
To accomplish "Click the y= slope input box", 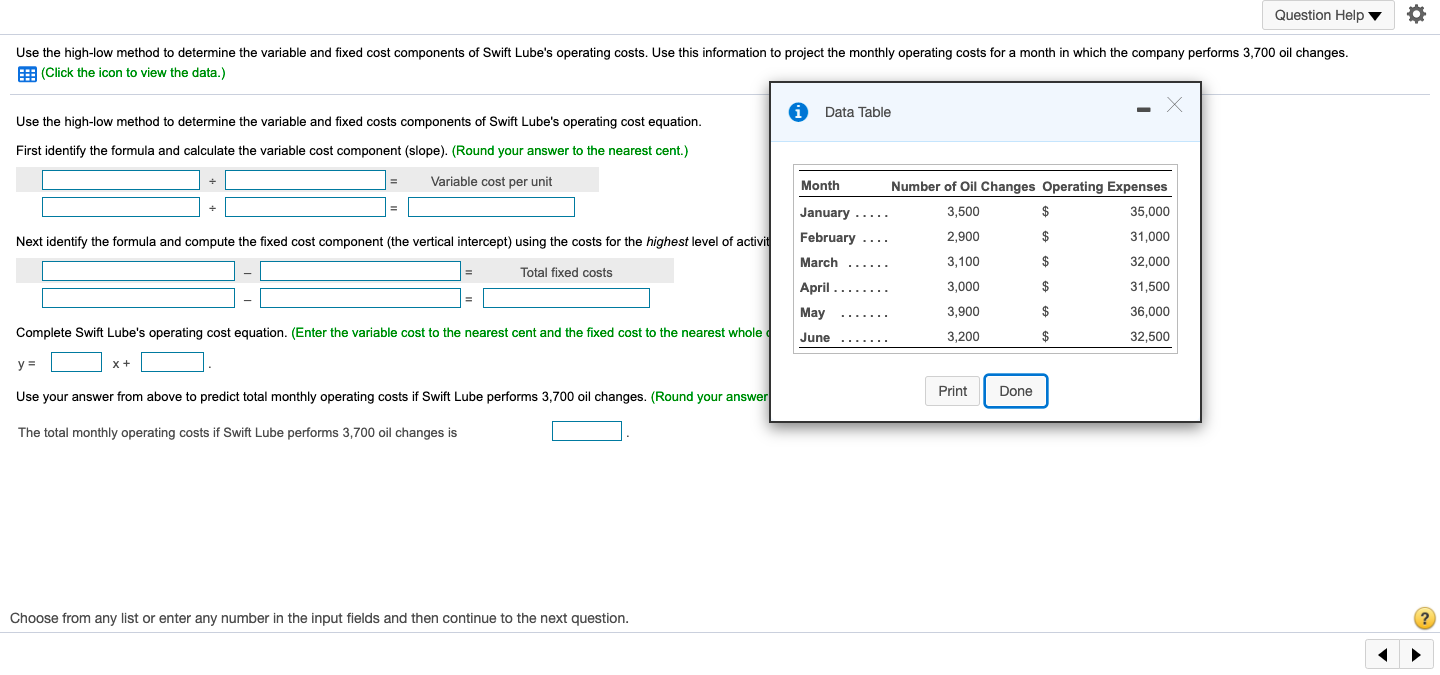I will [x=76, y=361].
